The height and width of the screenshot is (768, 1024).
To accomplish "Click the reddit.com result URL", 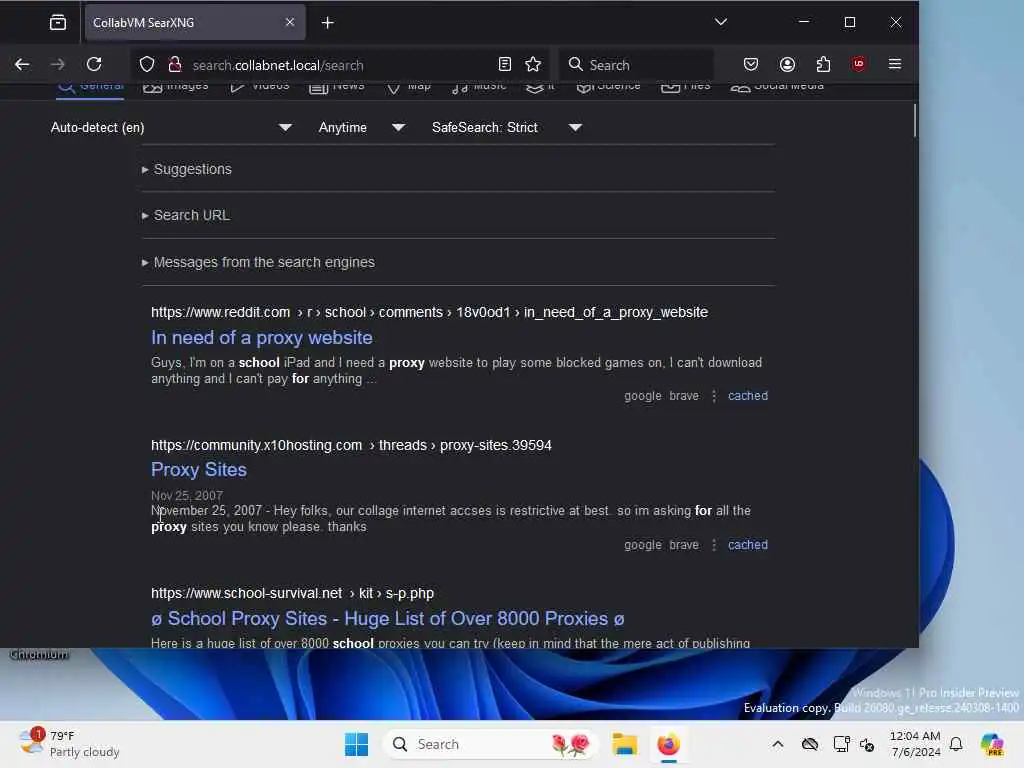I will coord(429,312).
